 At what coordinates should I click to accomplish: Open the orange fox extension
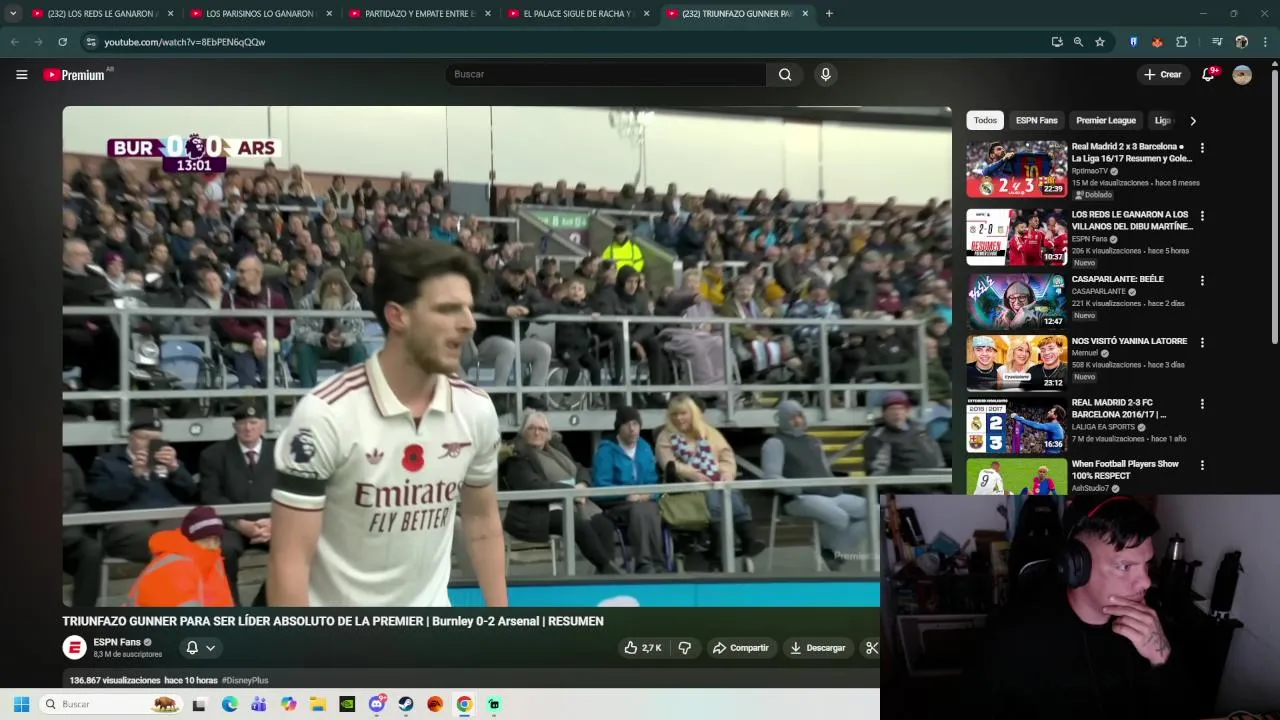click(x=1157, y=42)
